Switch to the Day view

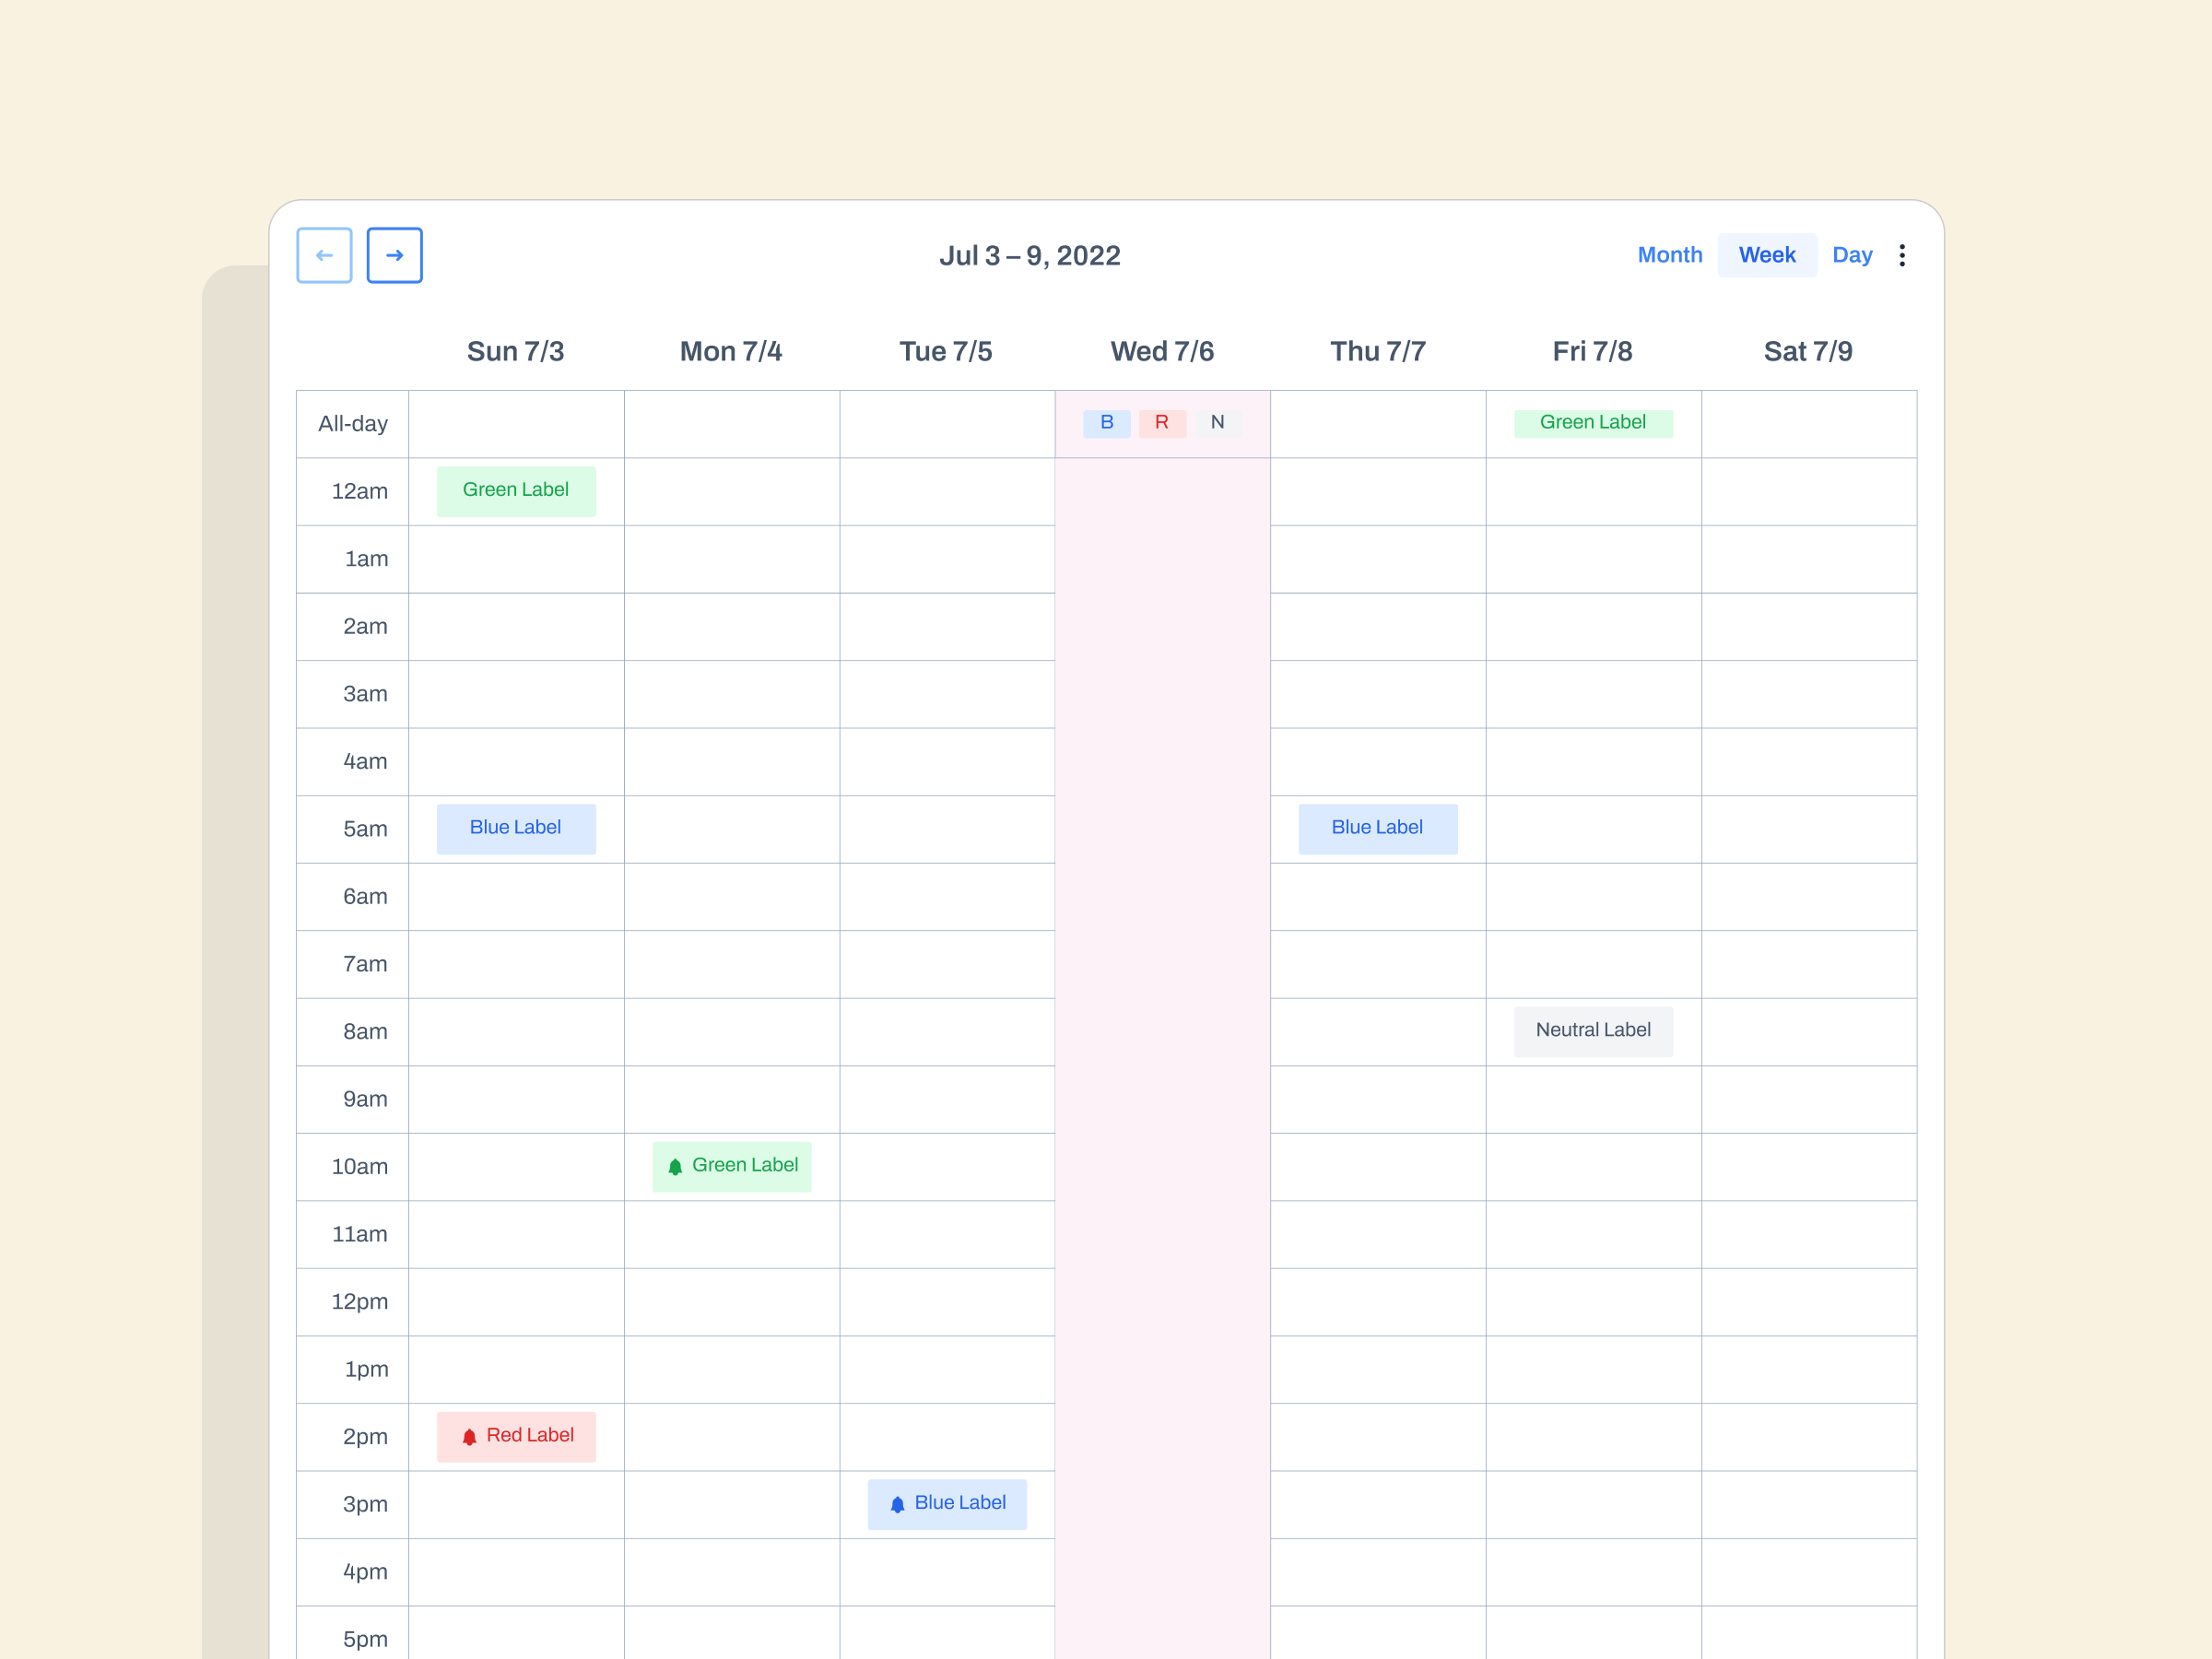(1853, 255)
